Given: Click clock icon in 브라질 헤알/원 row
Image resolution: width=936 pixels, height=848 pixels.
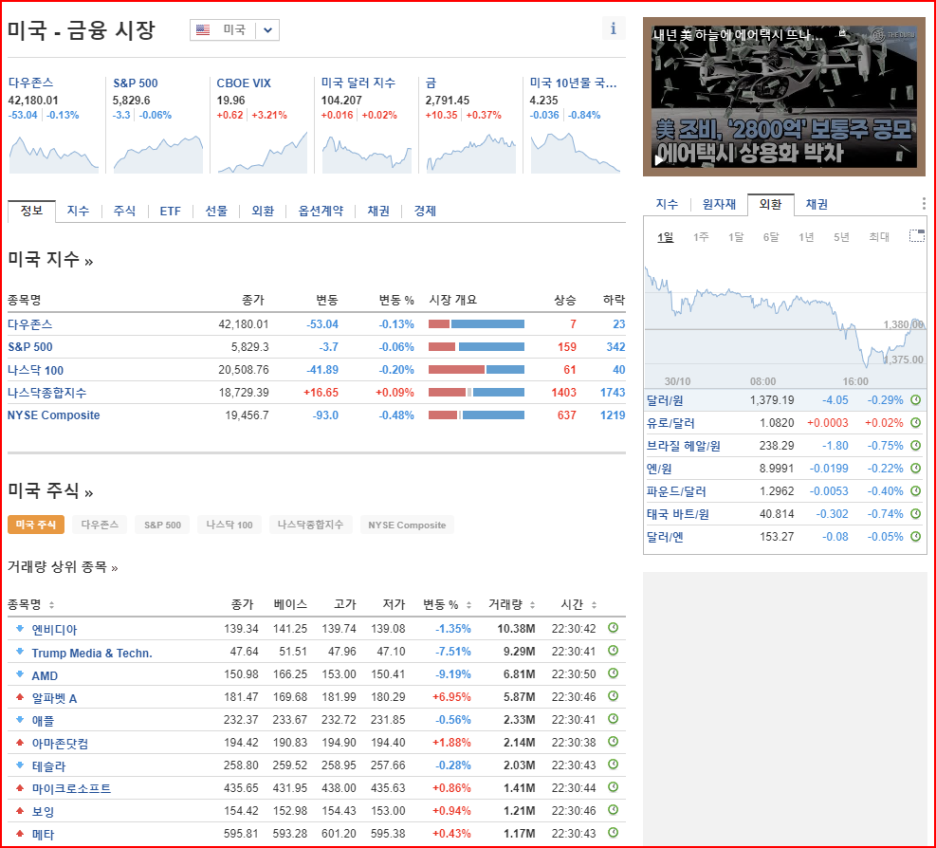Looking at the screenshot, I should pos(916,445).
